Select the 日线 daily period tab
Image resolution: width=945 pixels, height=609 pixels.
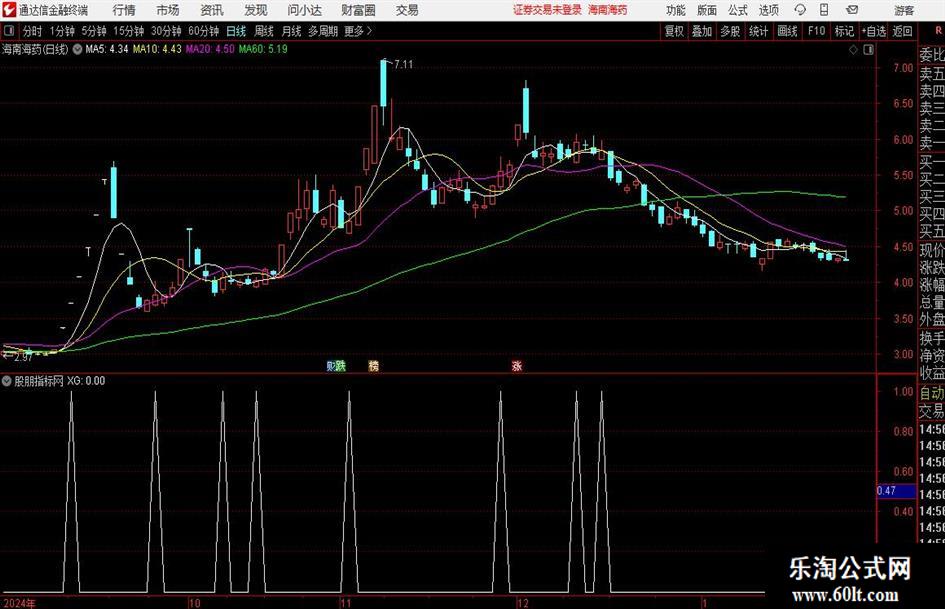236,31
